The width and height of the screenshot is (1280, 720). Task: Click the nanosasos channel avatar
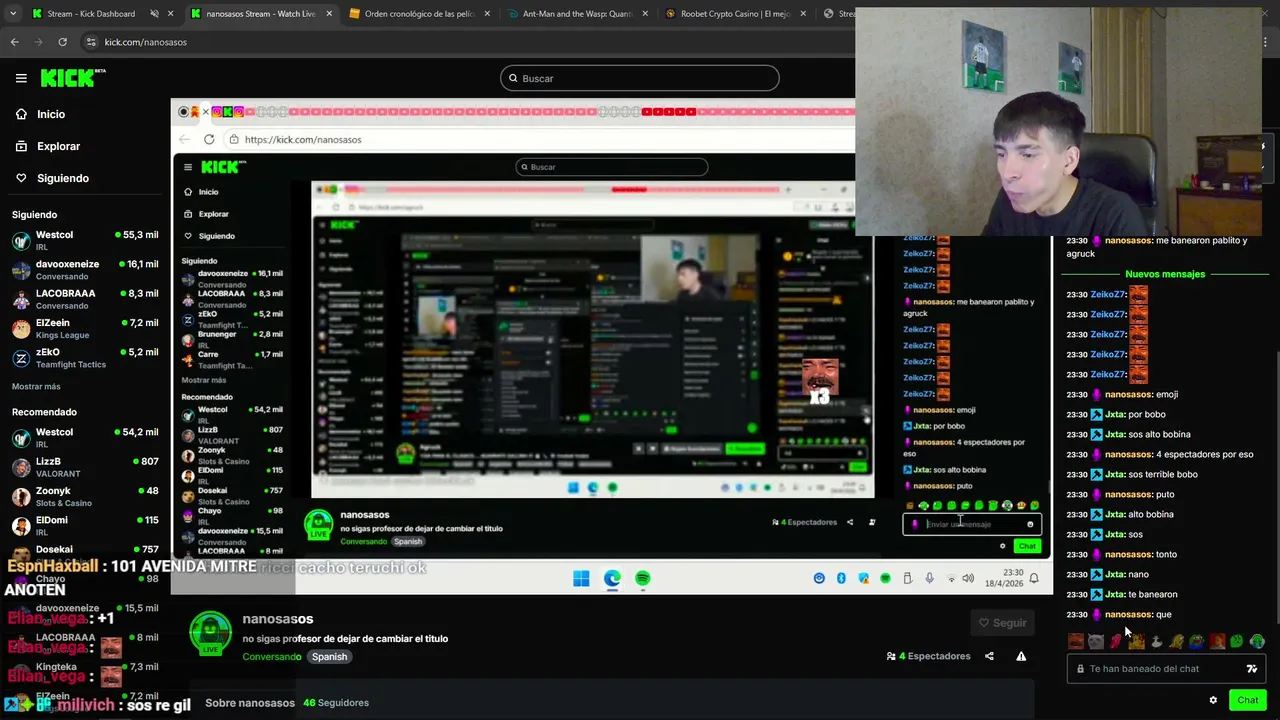point(210,632)
